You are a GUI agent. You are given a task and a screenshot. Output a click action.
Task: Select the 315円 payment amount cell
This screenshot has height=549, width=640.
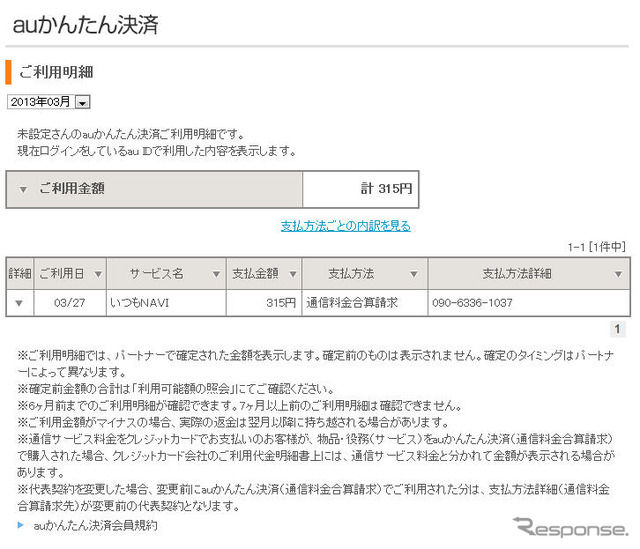[x=264, y=303]
